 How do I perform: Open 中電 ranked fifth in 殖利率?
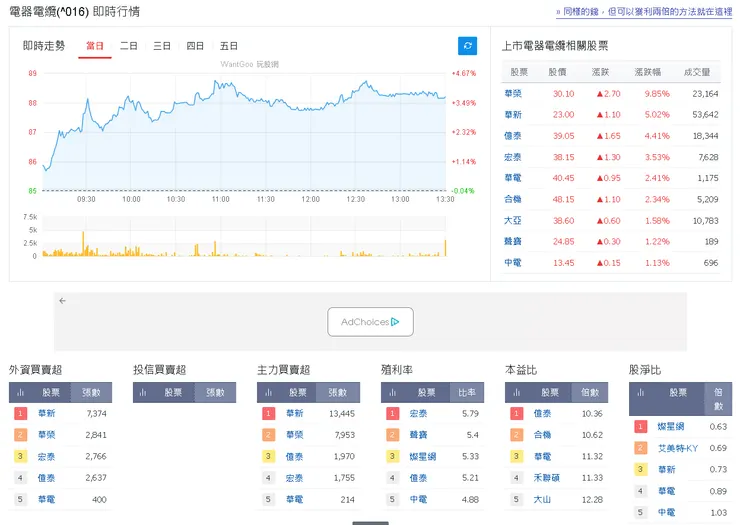(418, 499)
